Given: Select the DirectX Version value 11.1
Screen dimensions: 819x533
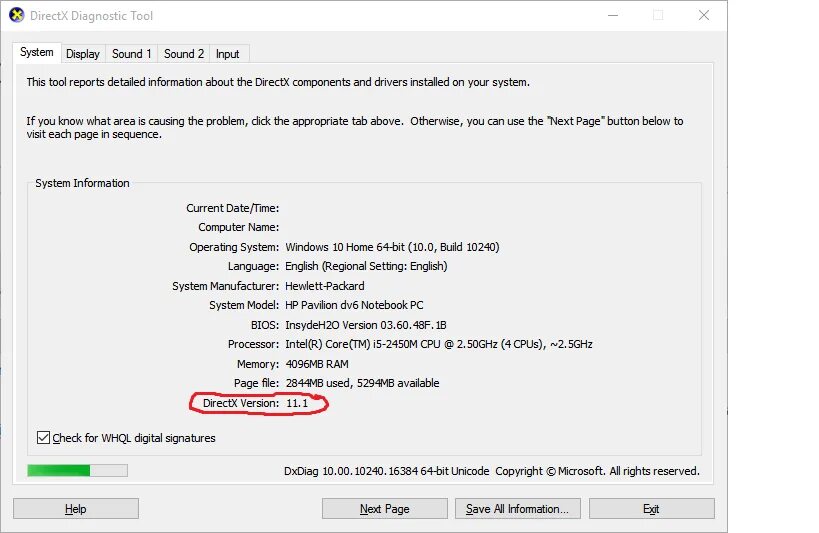Looking at the screenshot, I should click(x=297, y=403).
